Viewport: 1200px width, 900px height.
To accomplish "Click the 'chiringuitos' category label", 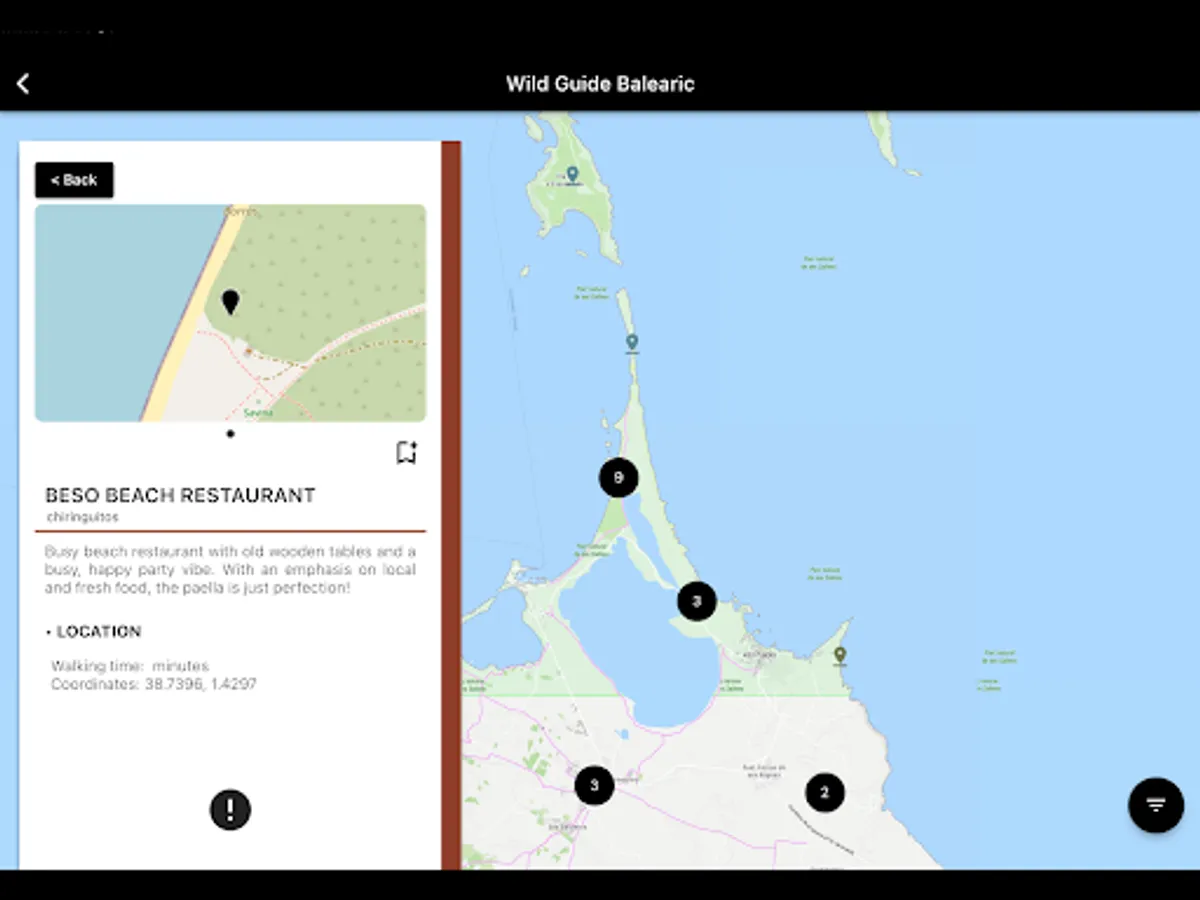I will 83,517.
